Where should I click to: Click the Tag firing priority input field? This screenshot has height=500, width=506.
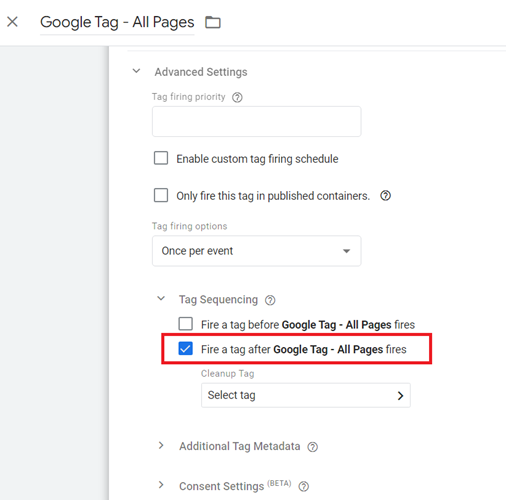pos(257,121)
